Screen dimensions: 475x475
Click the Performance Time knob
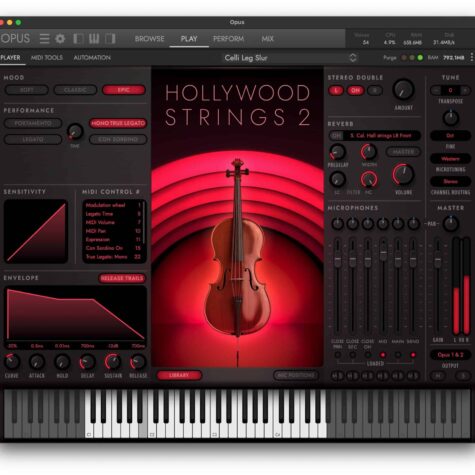pyautogui.click(x=75, y=131)
